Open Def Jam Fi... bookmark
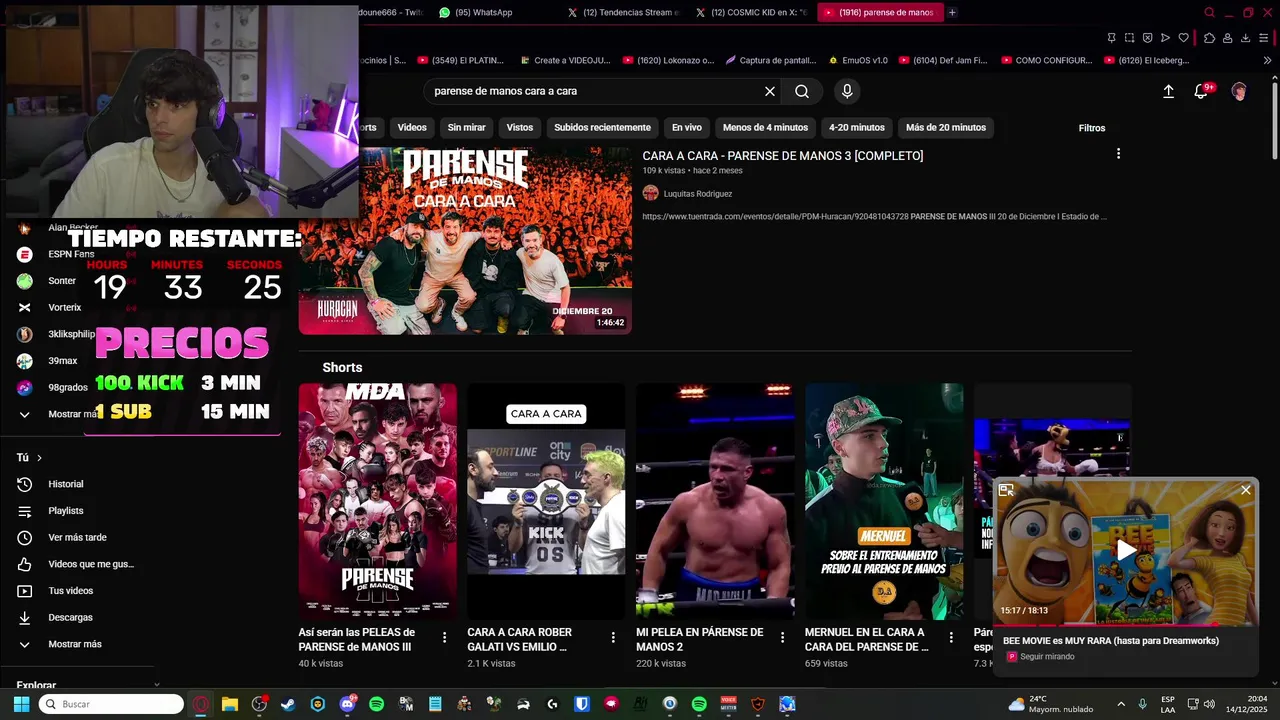1280x720 pixels. [943, 60]
